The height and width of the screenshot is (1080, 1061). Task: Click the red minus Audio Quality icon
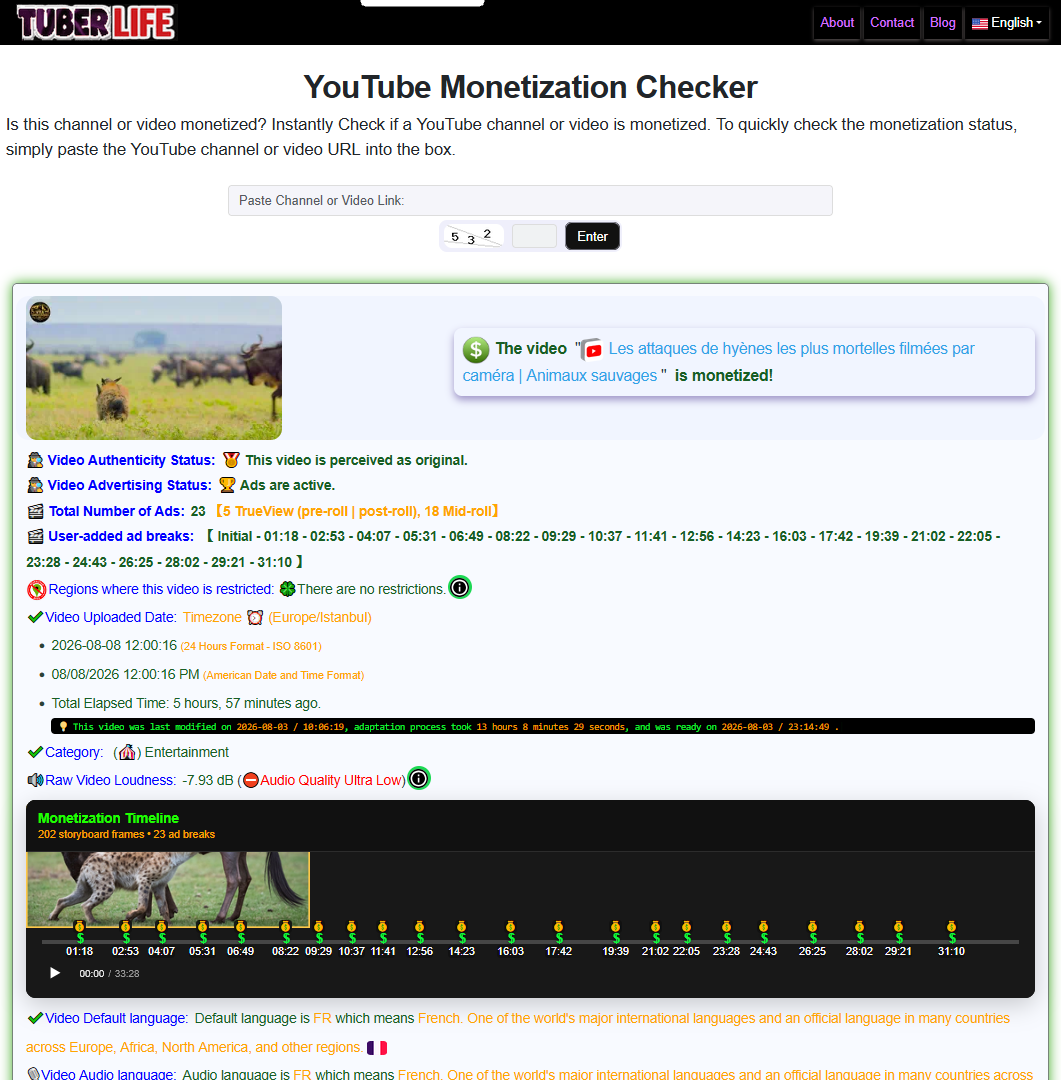tap(251, 780)
